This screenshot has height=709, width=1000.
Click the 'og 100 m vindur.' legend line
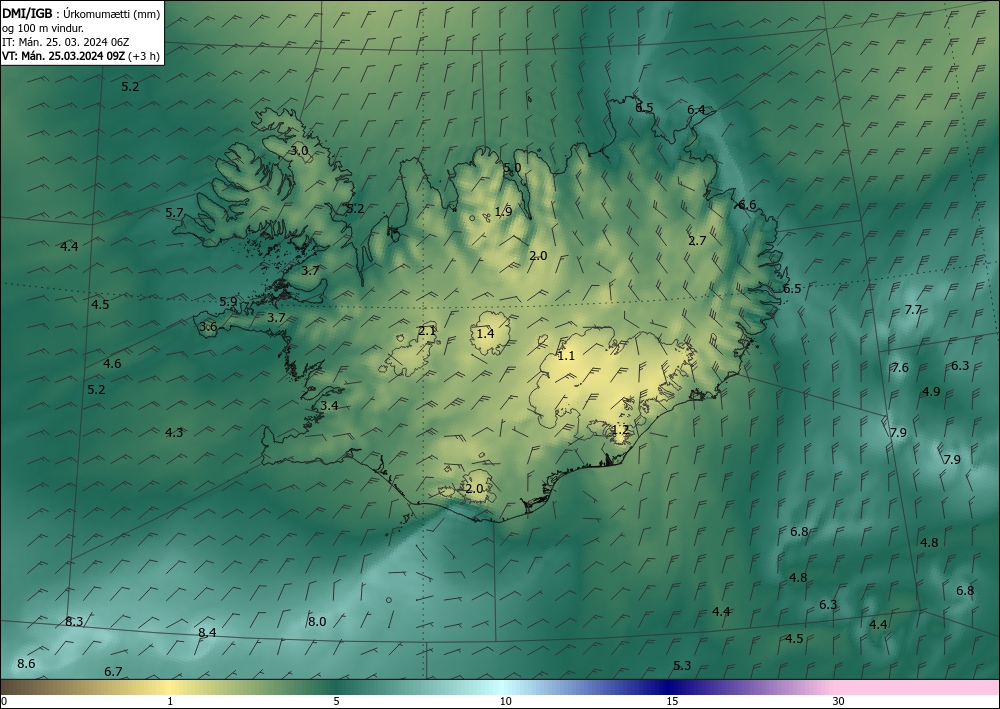[x=43, y=28]
